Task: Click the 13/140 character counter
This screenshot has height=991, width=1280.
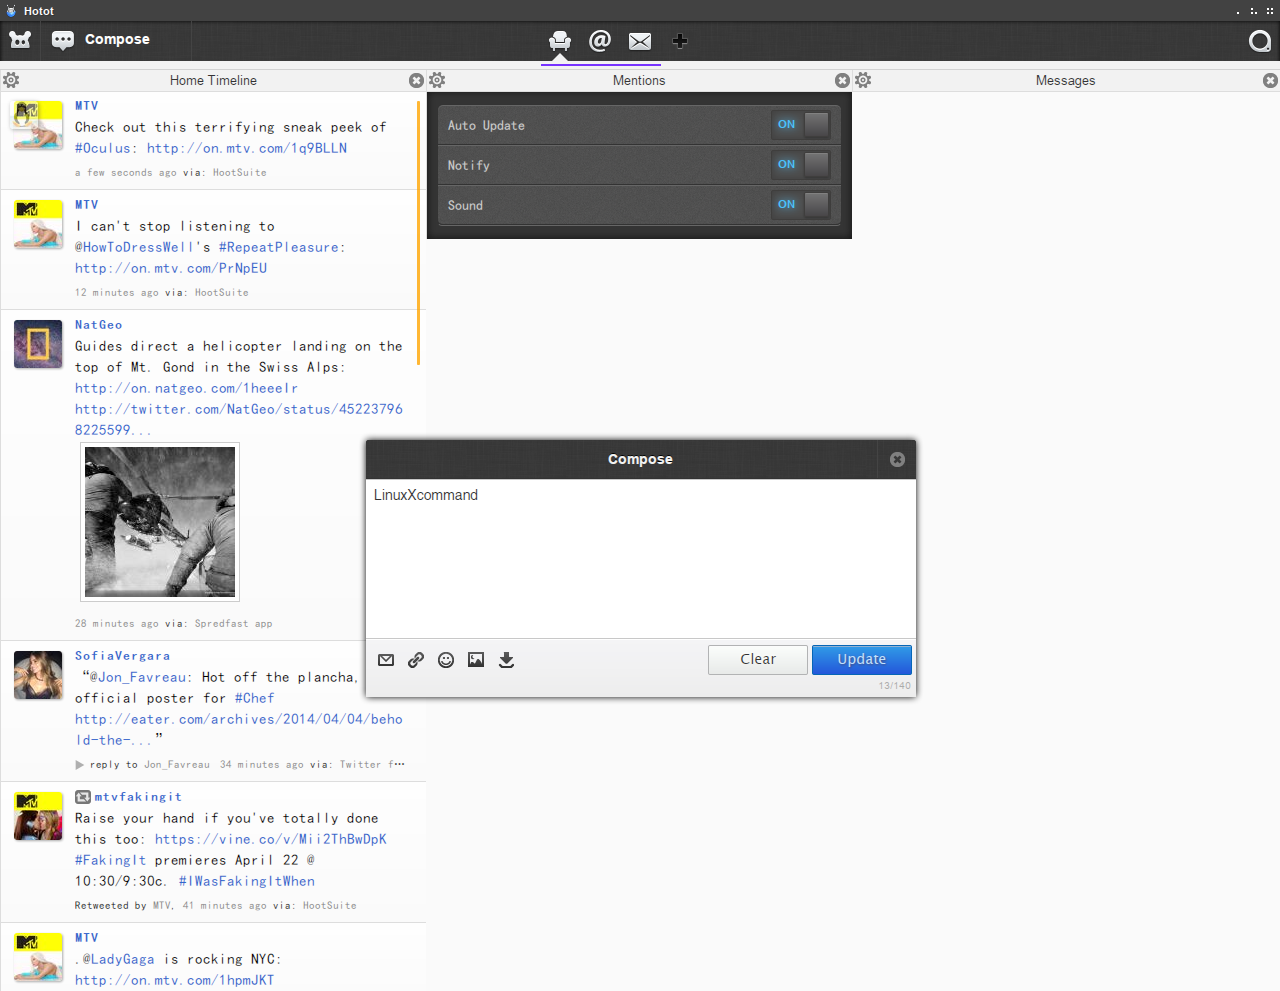Action: coord(895,686)
